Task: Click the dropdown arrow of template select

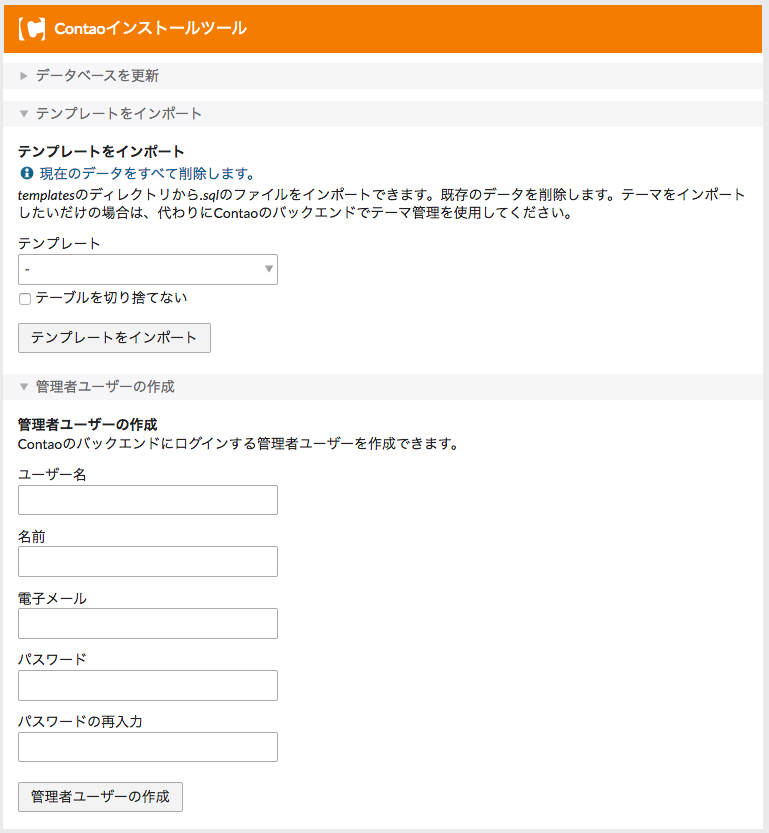Action: coord(269,269)
